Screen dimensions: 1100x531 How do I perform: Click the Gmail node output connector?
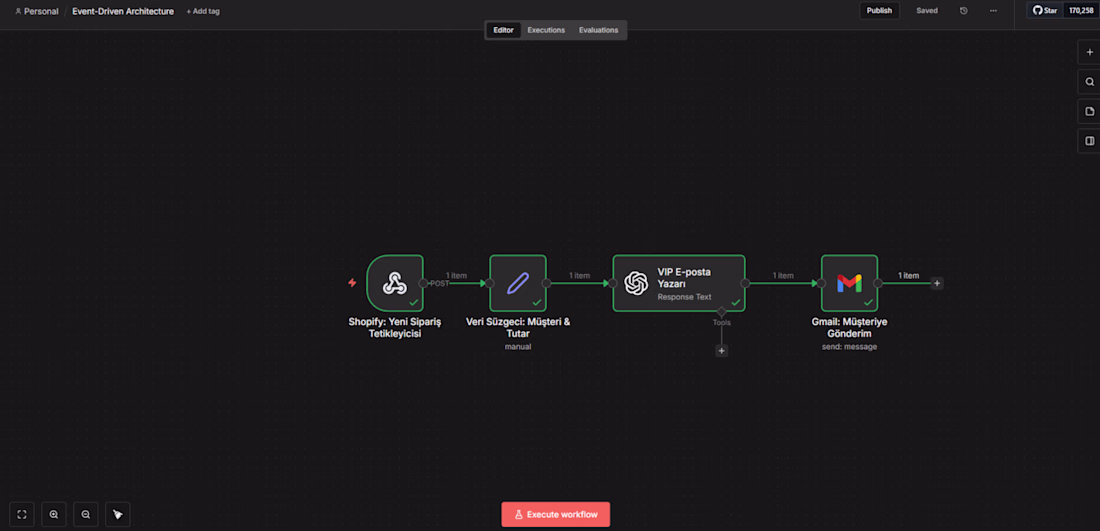coord(878,283)
